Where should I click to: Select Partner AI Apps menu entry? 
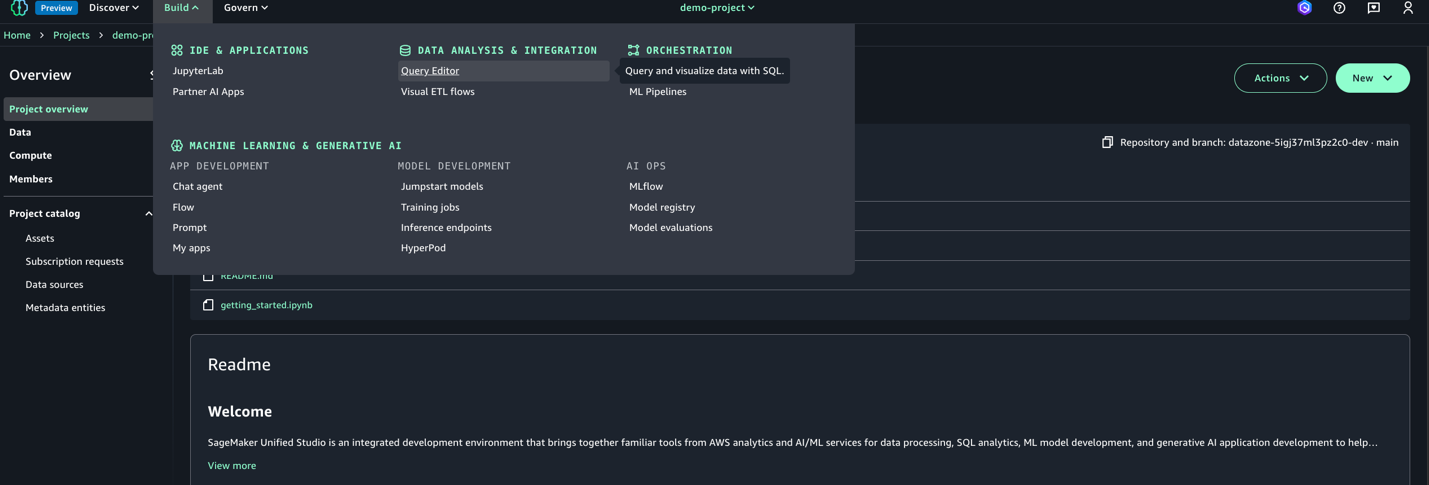point(208,92)
